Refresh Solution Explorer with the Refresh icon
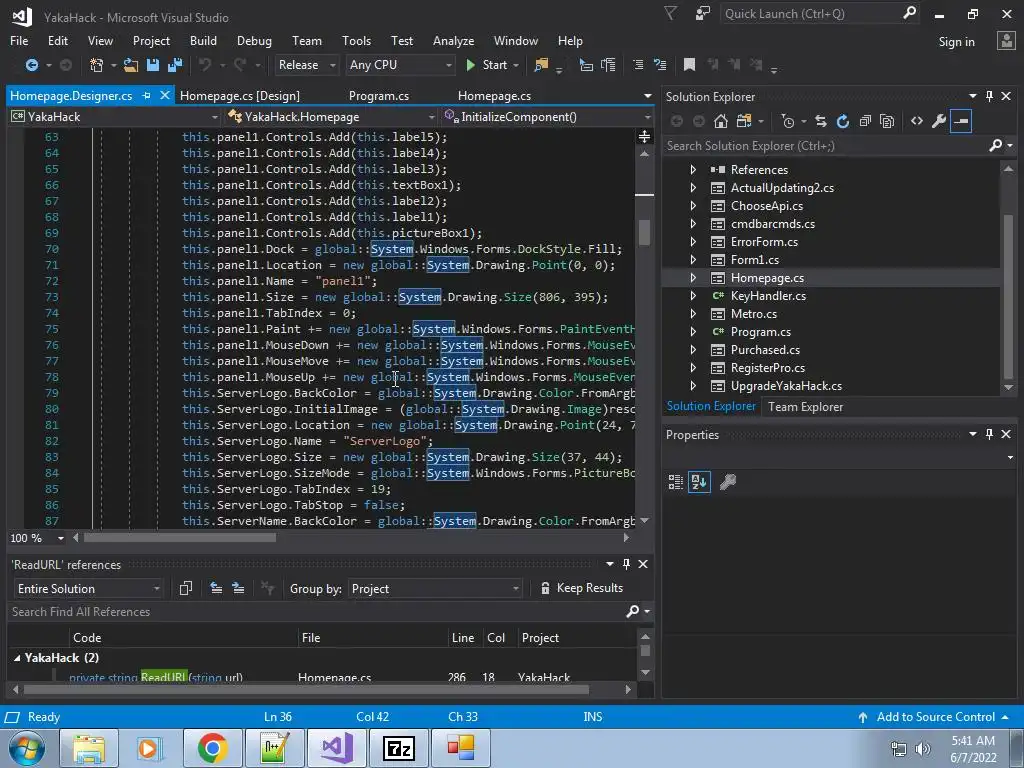Screen dimensions: 1024x768 pyautogui.click(x=842, y=121)
